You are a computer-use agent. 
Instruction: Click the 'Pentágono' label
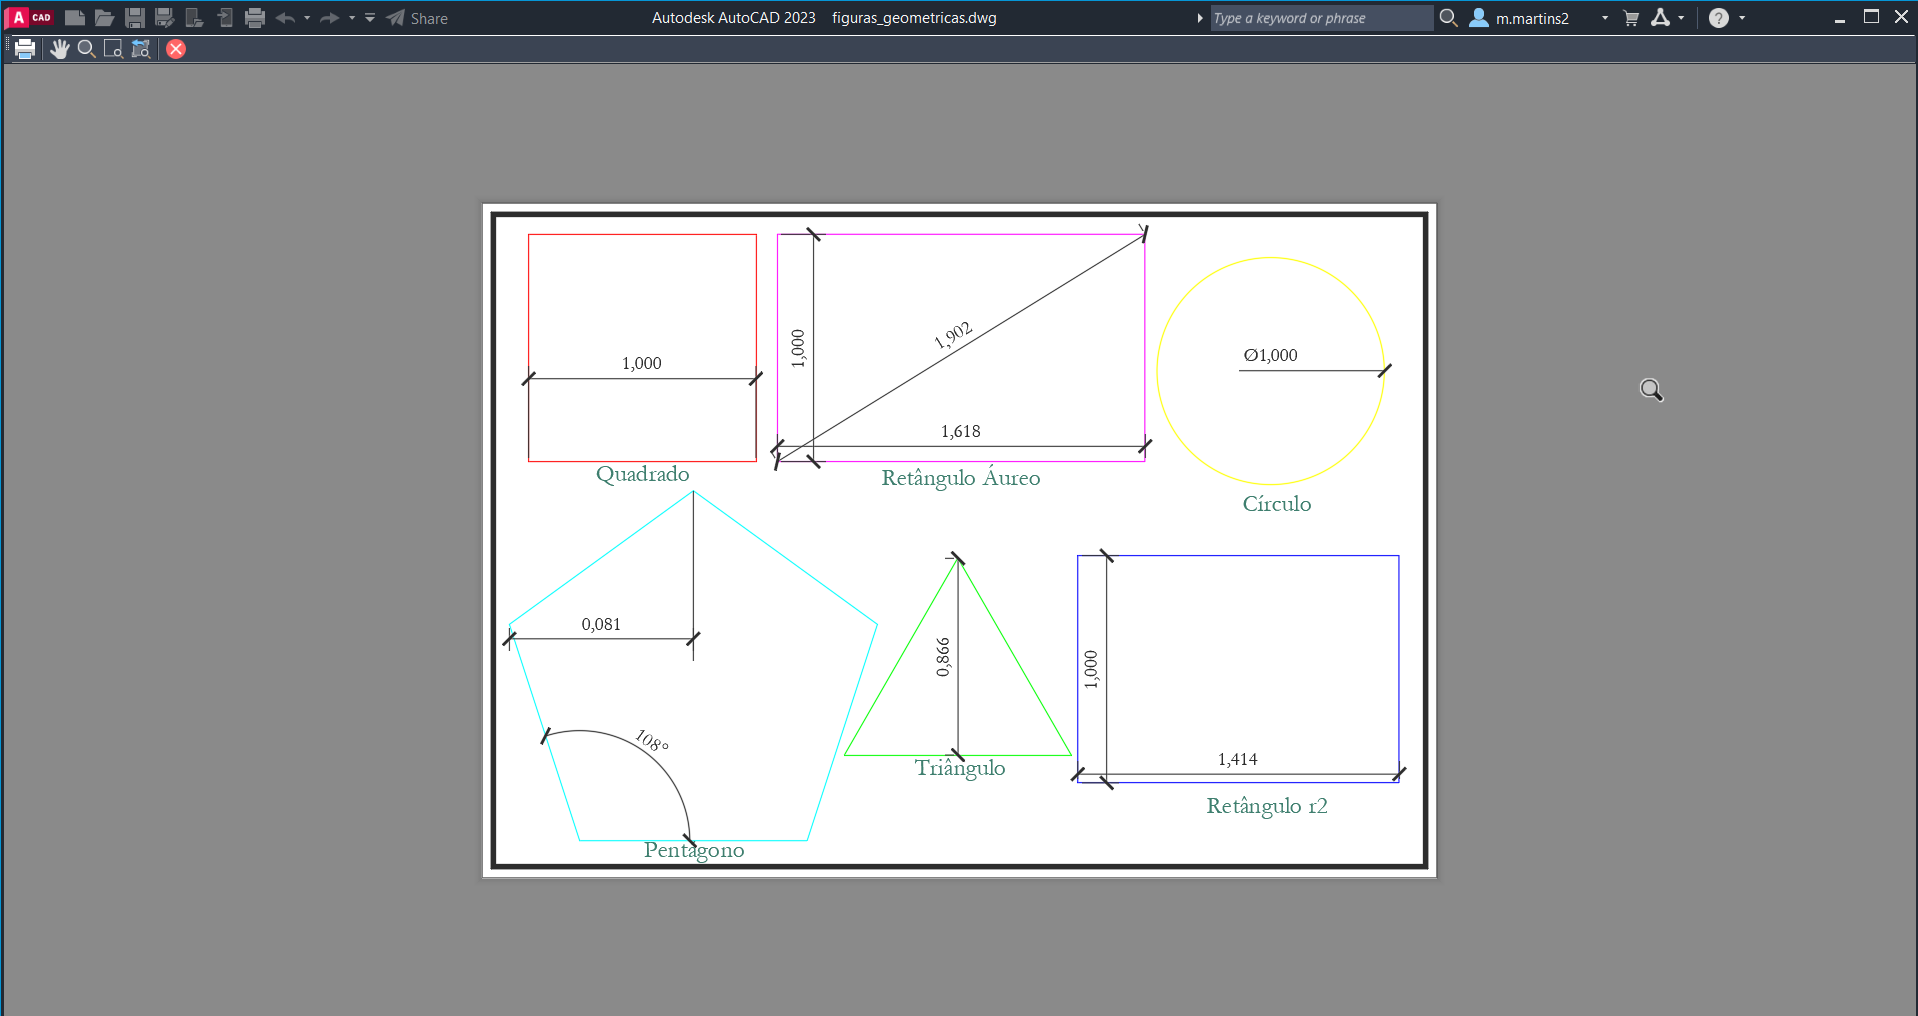[x=694, y=850]
